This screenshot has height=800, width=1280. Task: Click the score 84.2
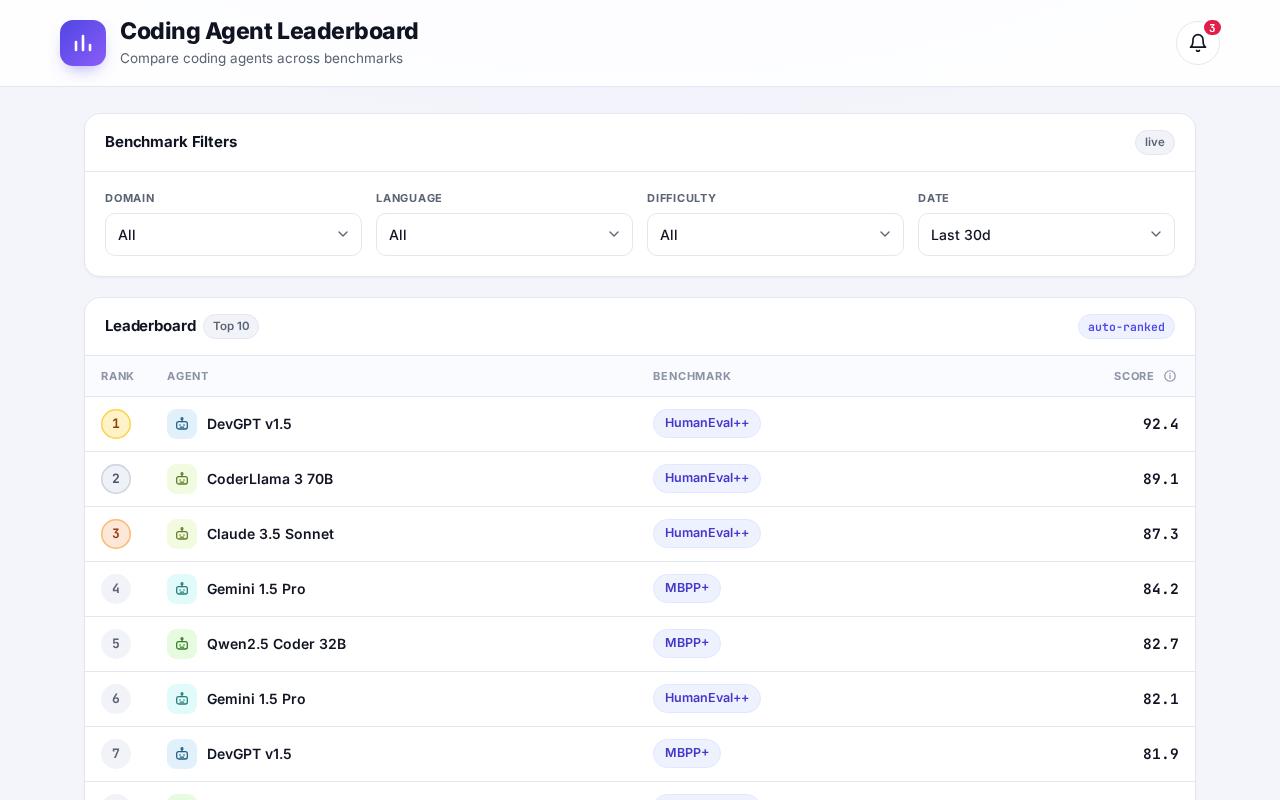coord(1161,589)
